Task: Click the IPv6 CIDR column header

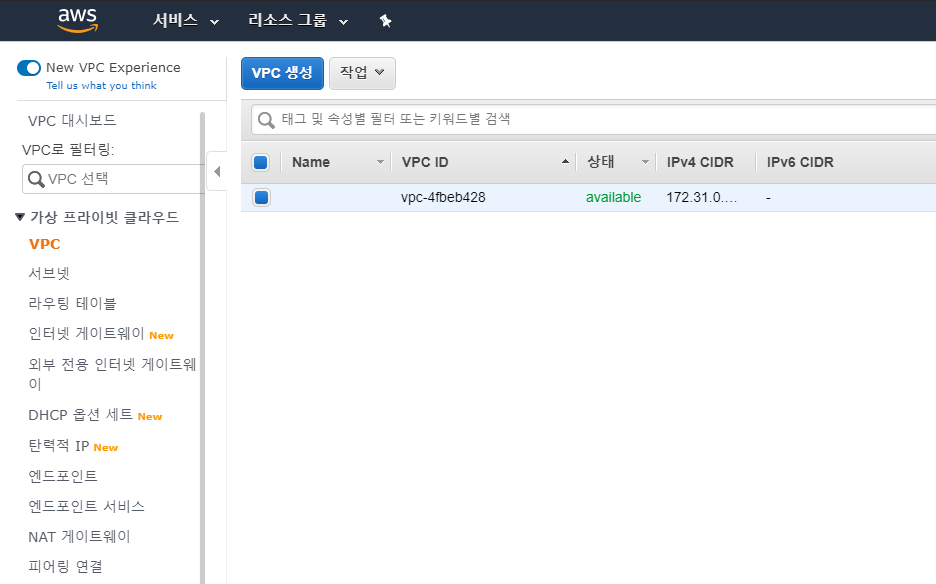Action: (800, 162)
